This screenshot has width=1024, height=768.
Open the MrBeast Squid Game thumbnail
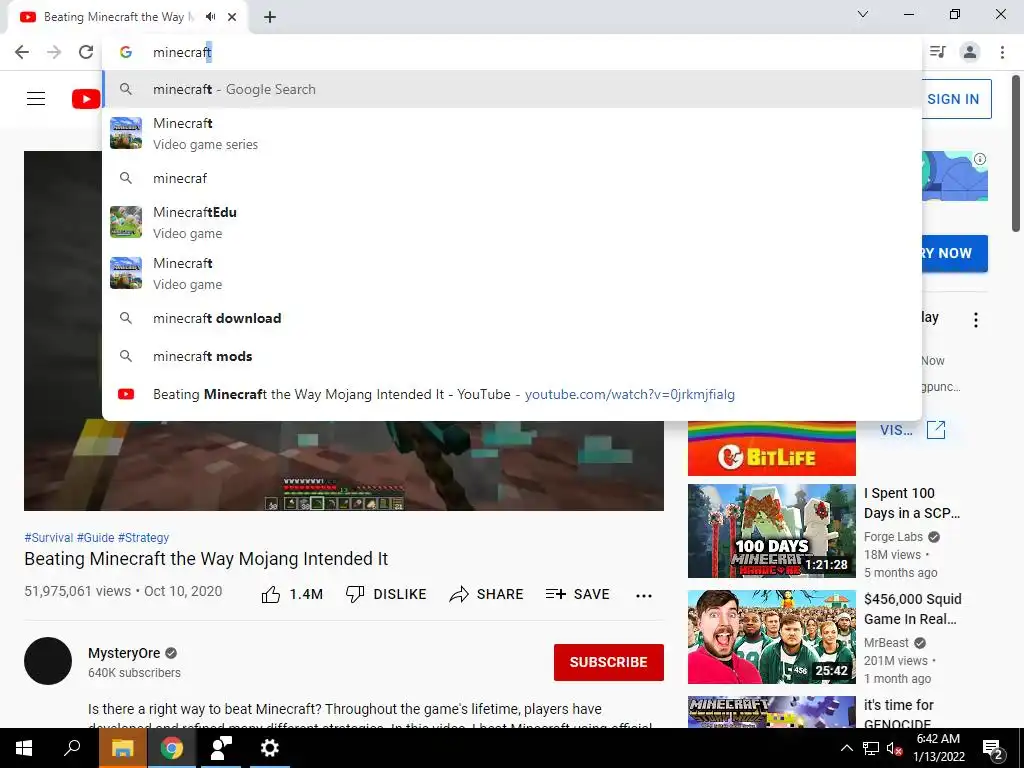coord(771,637)
